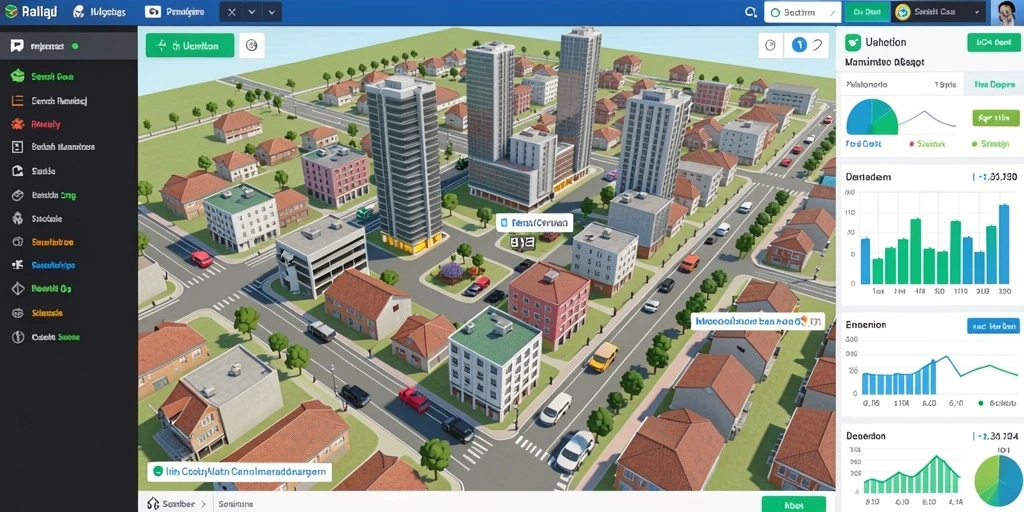Click the round icon button beside the green viewport button
1024x512 pixels.
[x=252, y=45]
